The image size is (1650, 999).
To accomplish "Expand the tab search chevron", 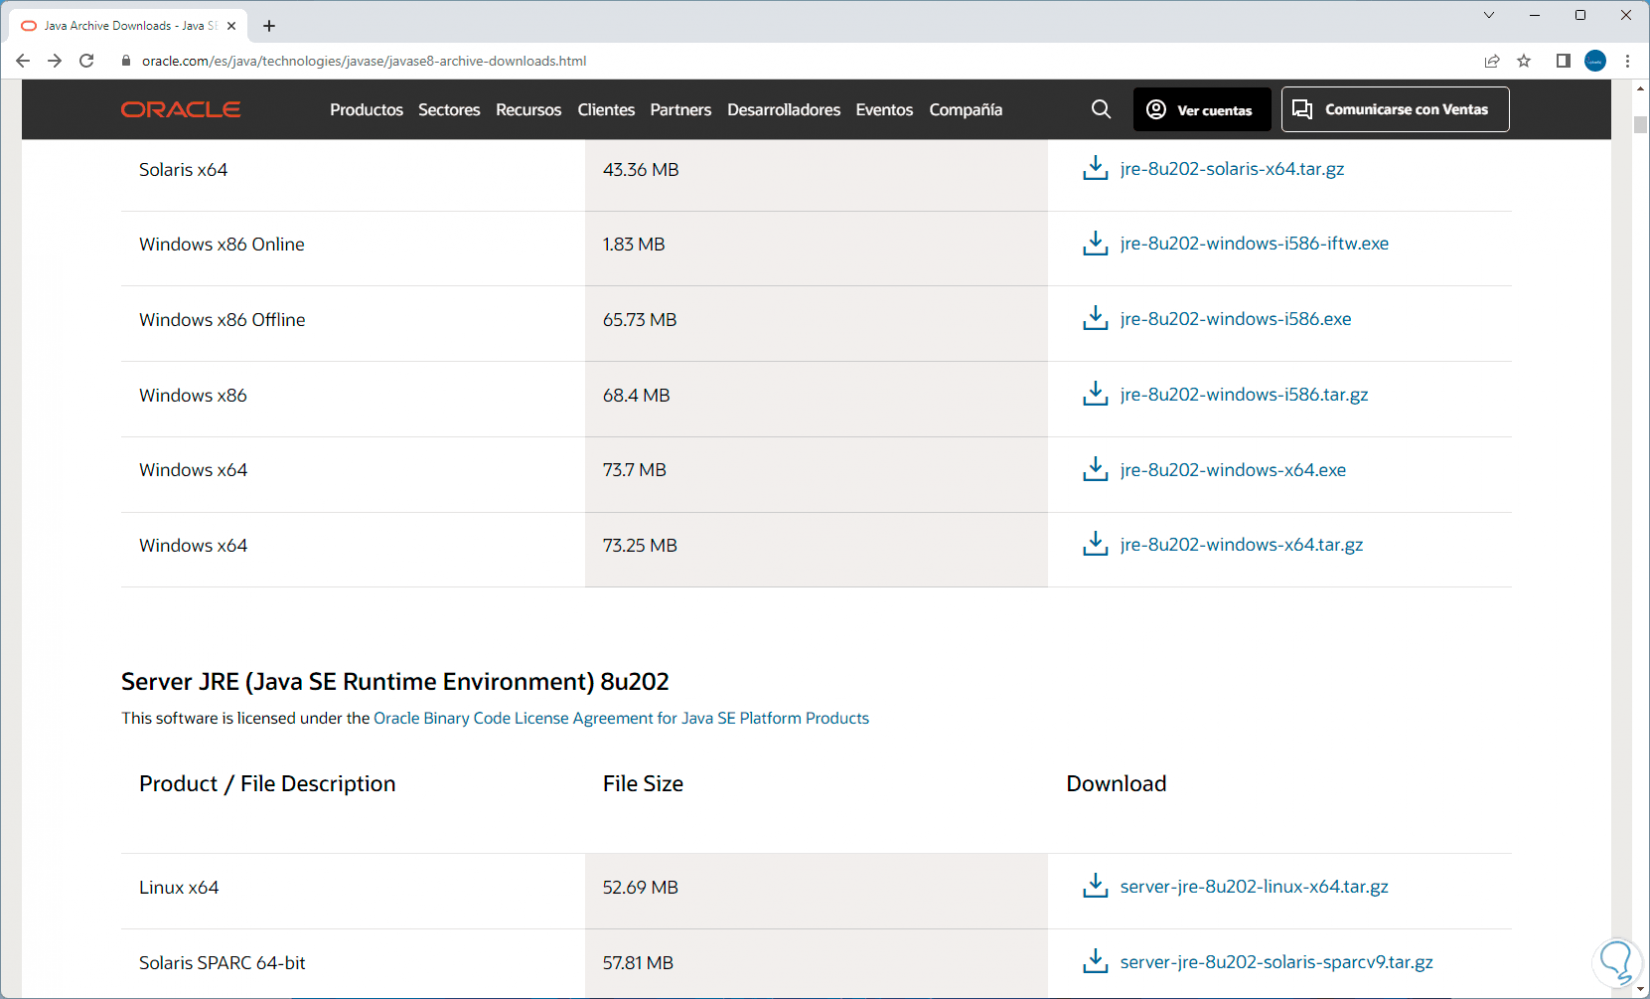I will pos(1488,16).
